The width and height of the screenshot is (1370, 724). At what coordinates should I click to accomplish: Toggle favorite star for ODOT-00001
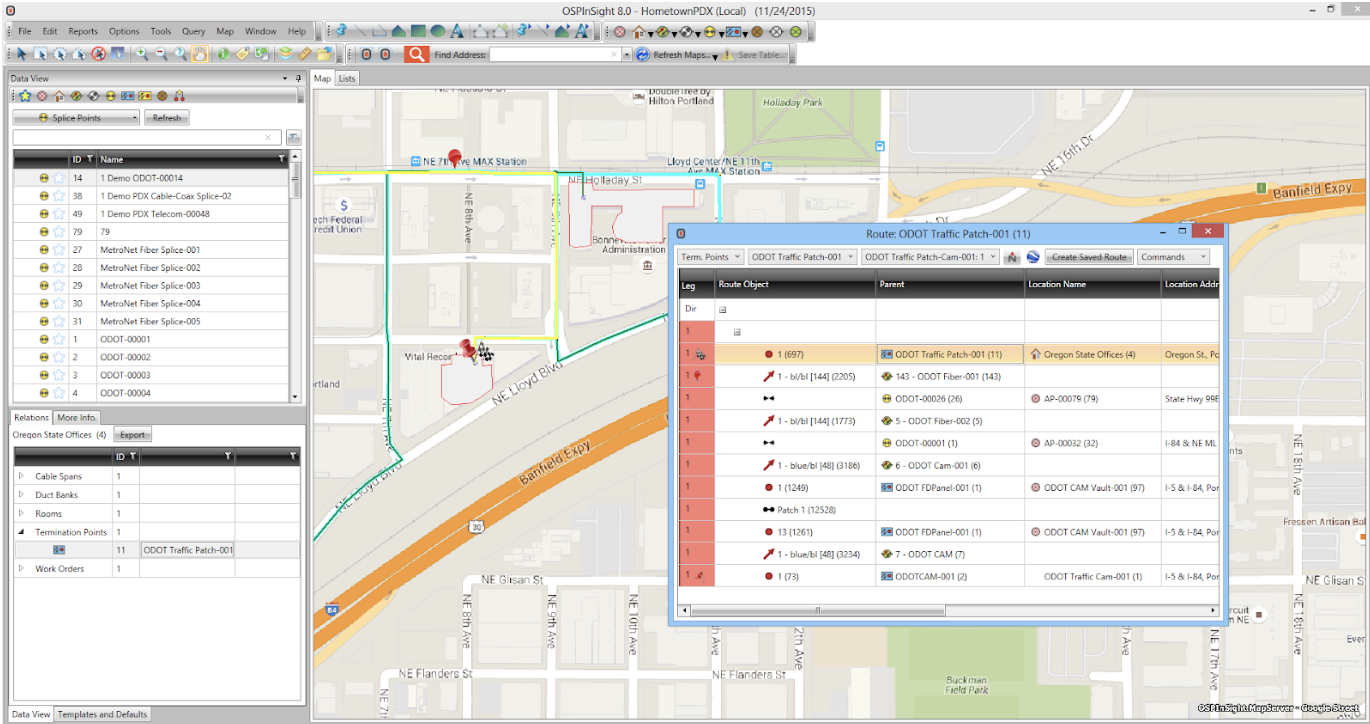[58, 340]
